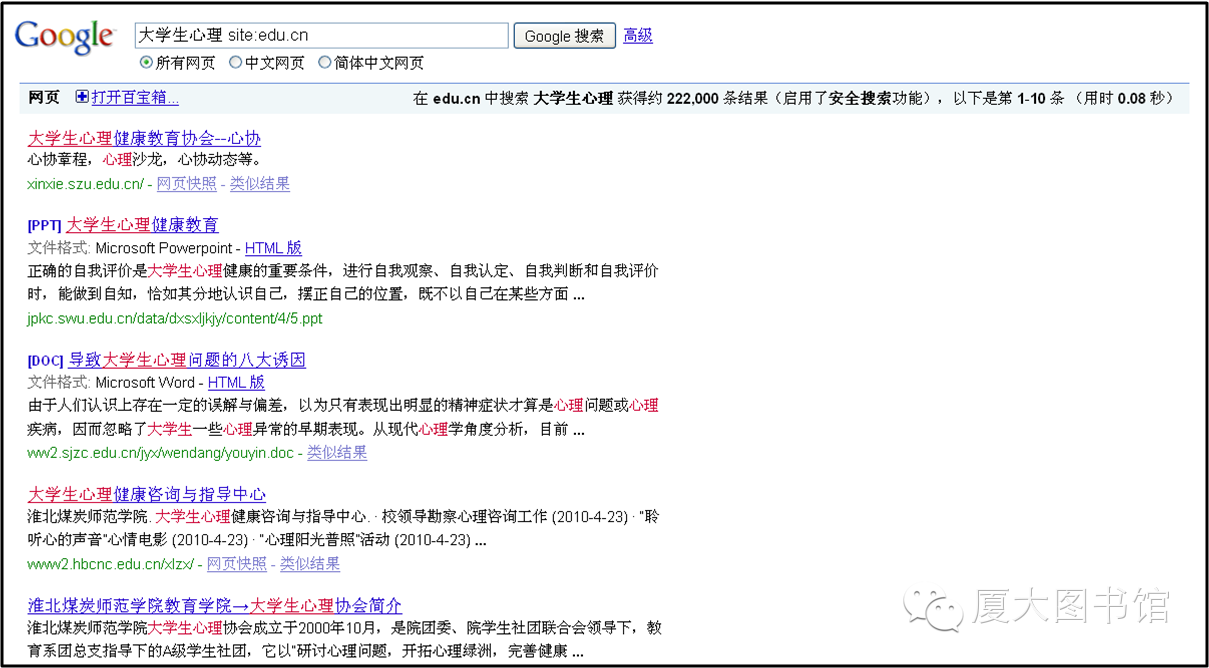Open 类似结果 for www2.hbcnc.edu.cn/xlzx
1209x668 pixels.
tap(310, 563)
